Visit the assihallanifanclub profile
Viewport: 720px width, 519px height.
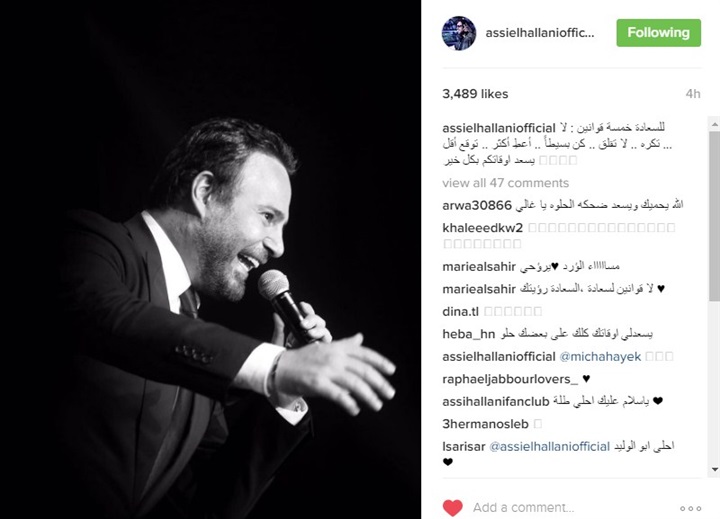tap(496, 401)
